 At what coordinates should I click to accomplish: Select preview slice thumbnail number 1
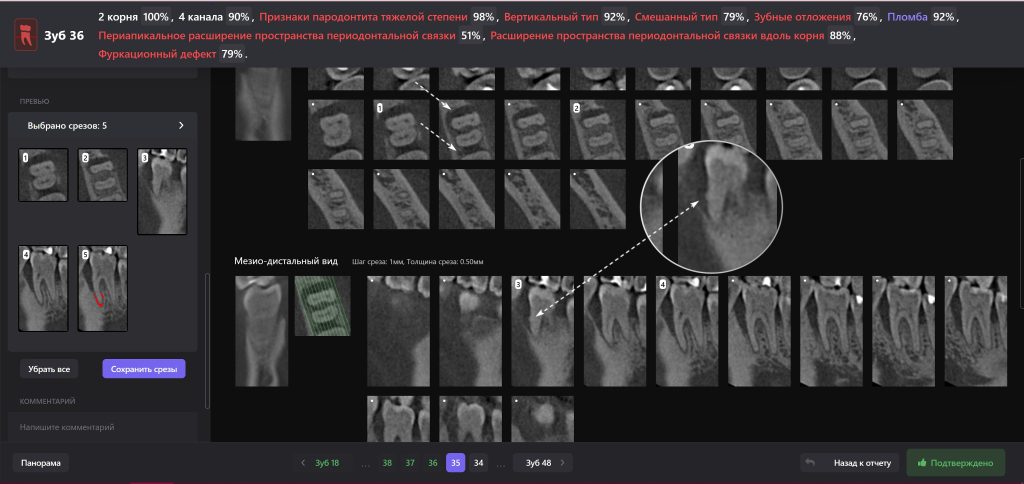43,175
